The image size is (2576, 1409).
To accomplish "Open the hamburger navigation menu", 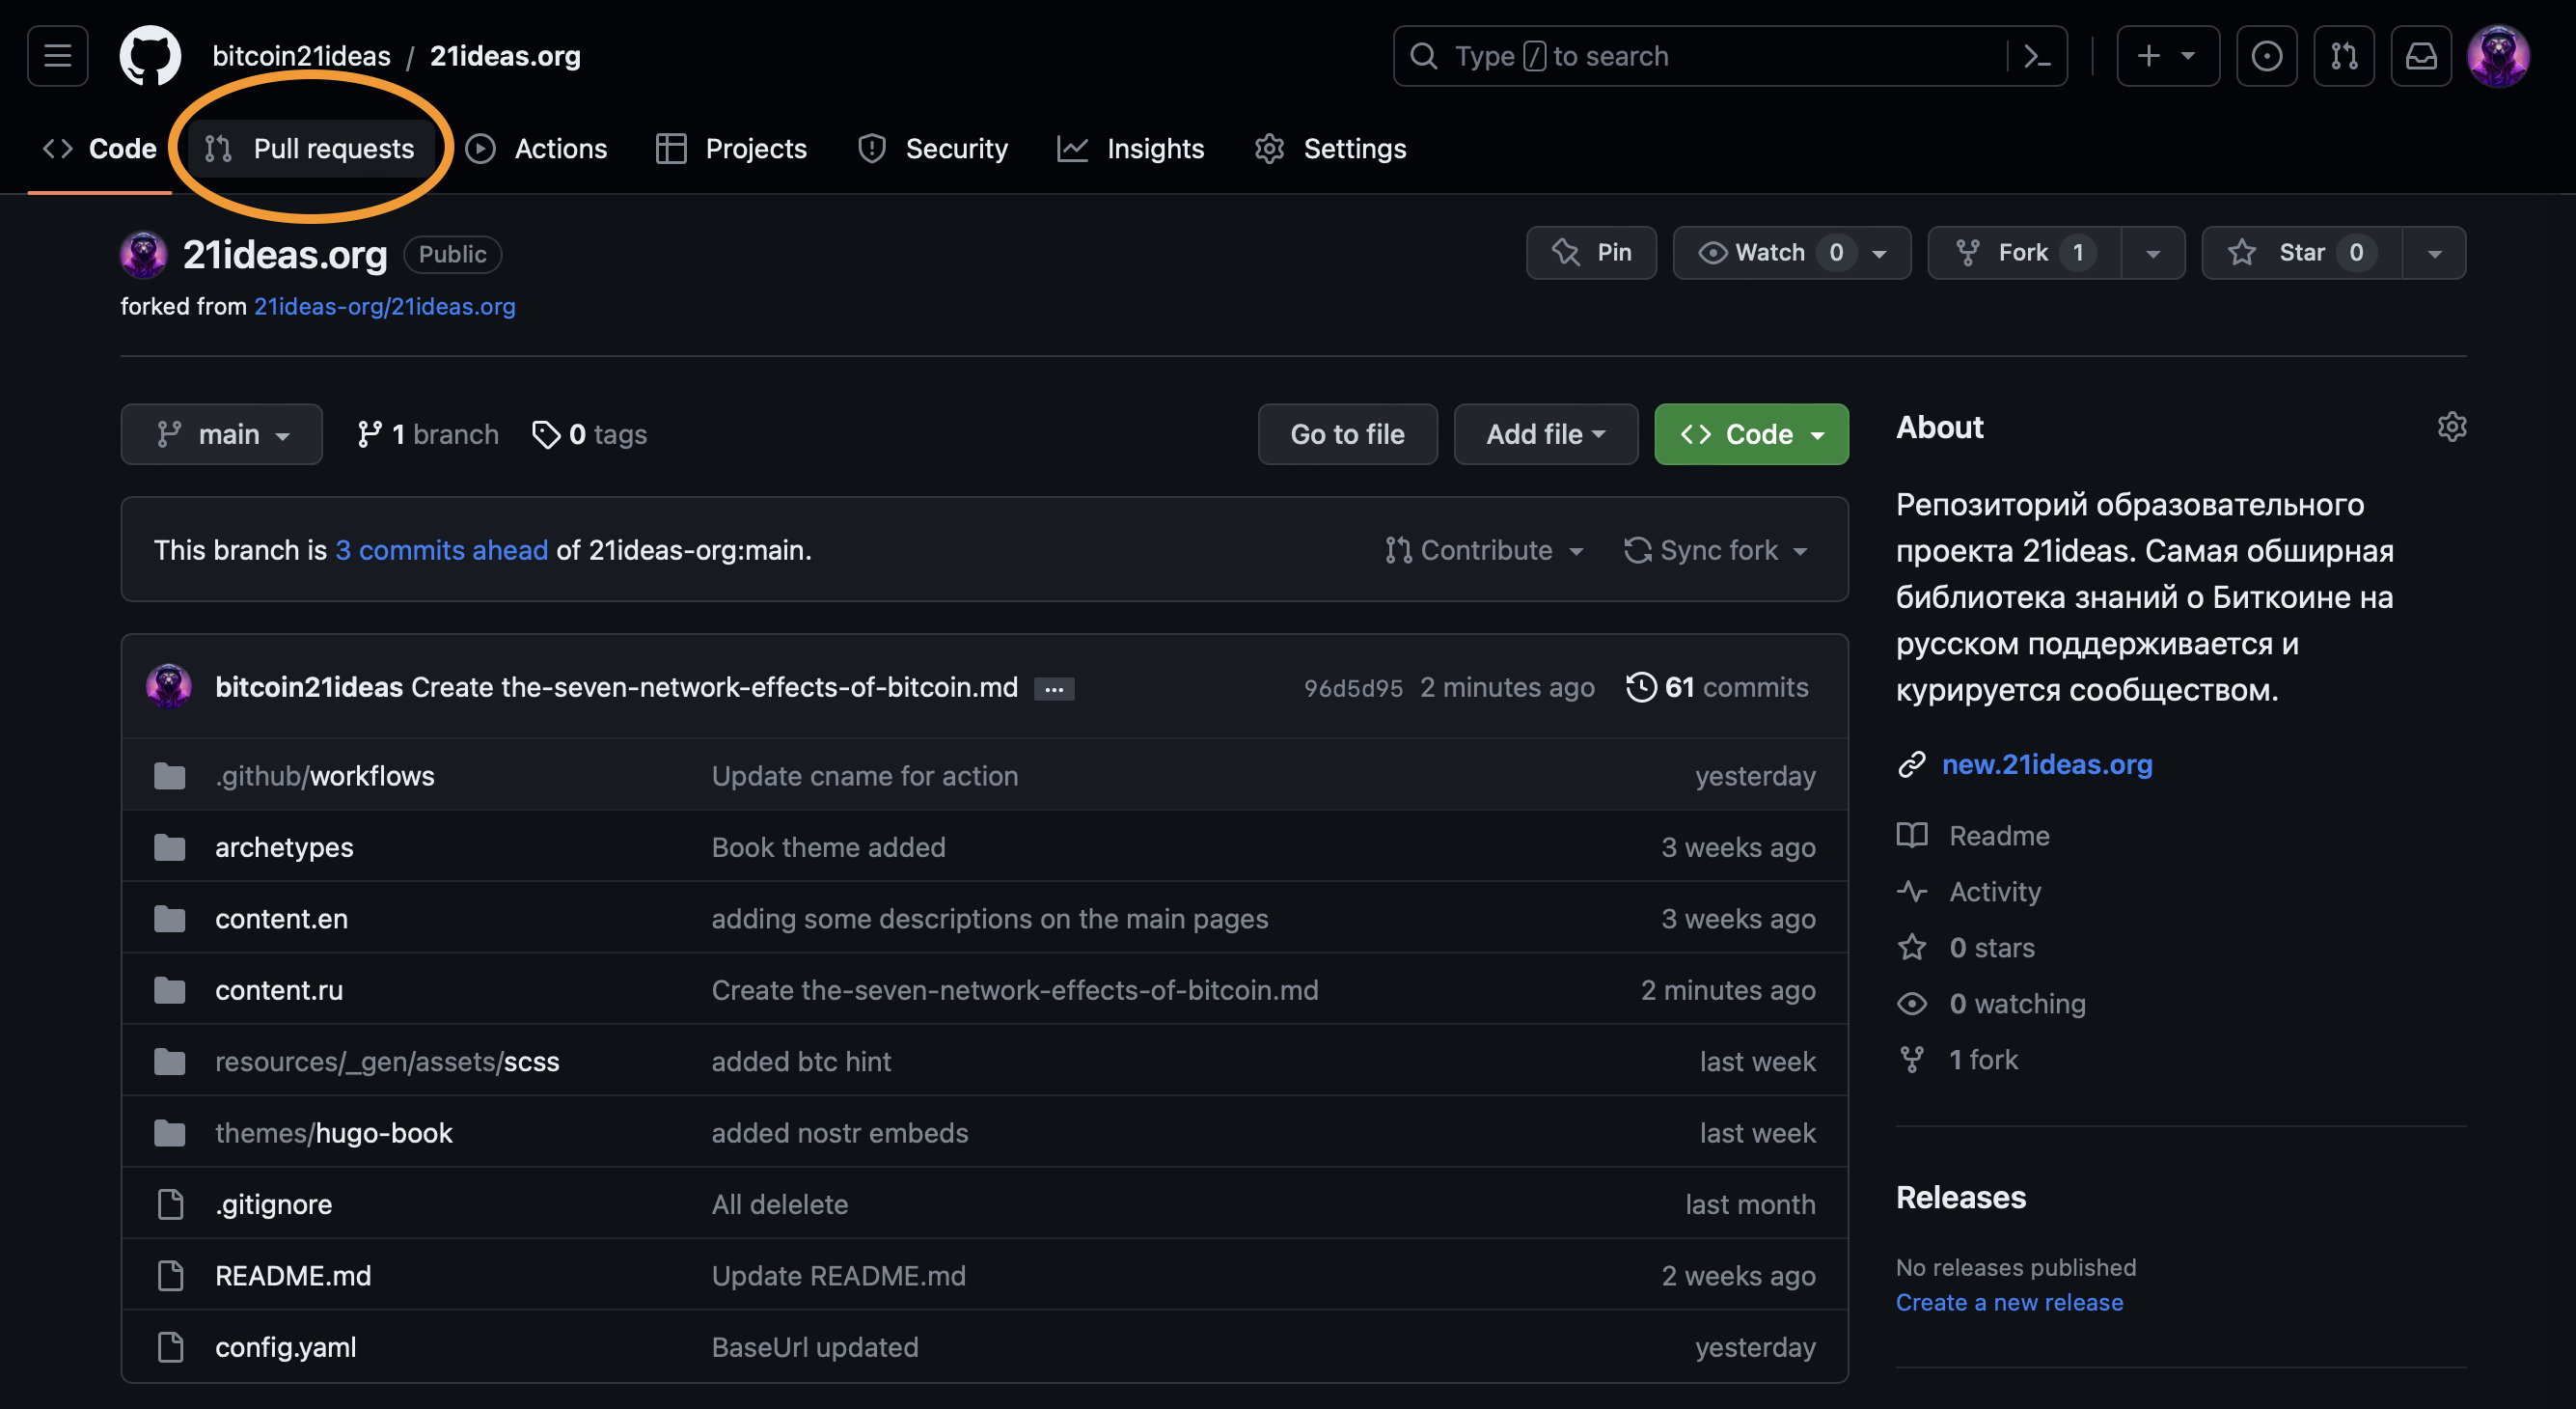I will [x=57, y=56].
